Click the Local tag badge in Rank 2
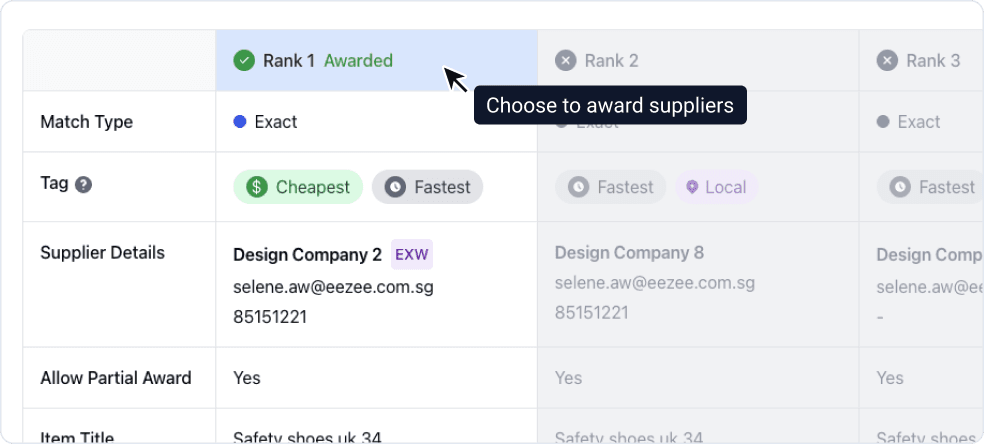 pos(716,187)
